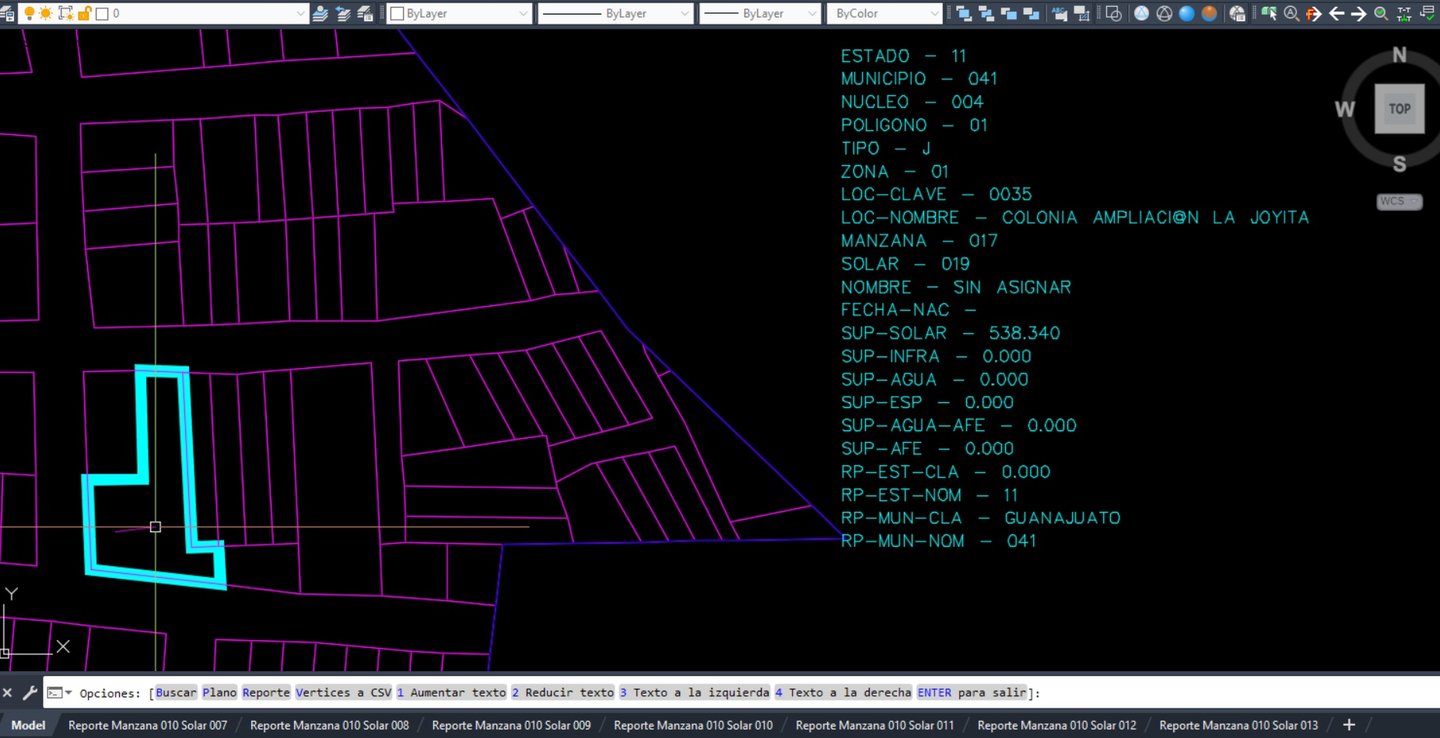
Task: Expand the ByLayer color dropdown
Action: (x=523, y=14)
